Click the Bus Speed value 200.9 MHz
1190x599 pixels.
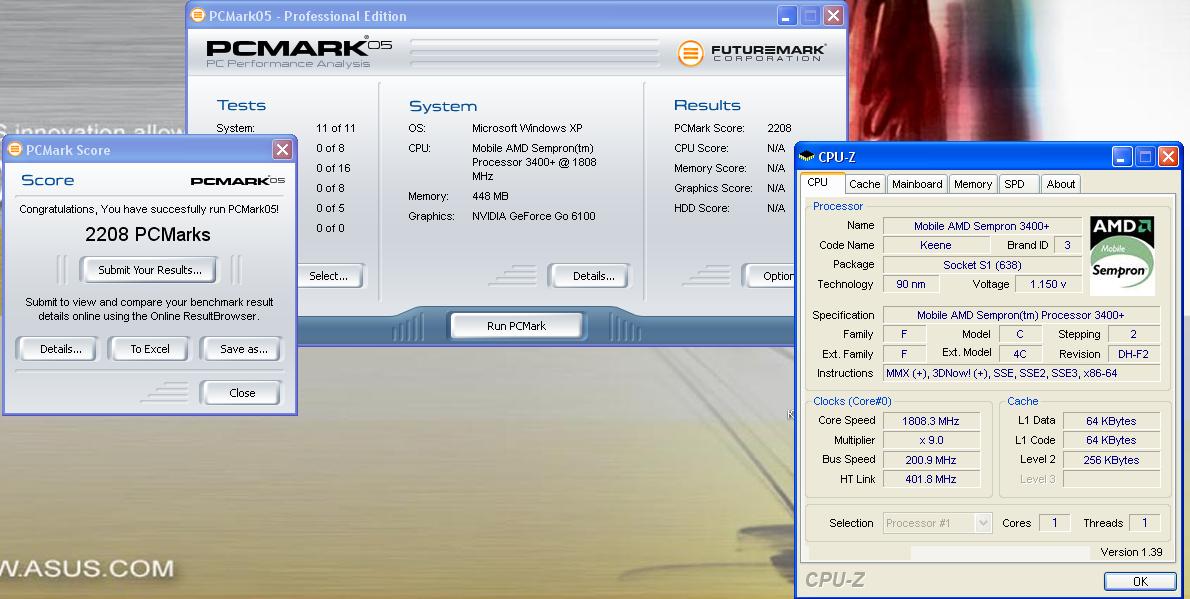[931, 460]
